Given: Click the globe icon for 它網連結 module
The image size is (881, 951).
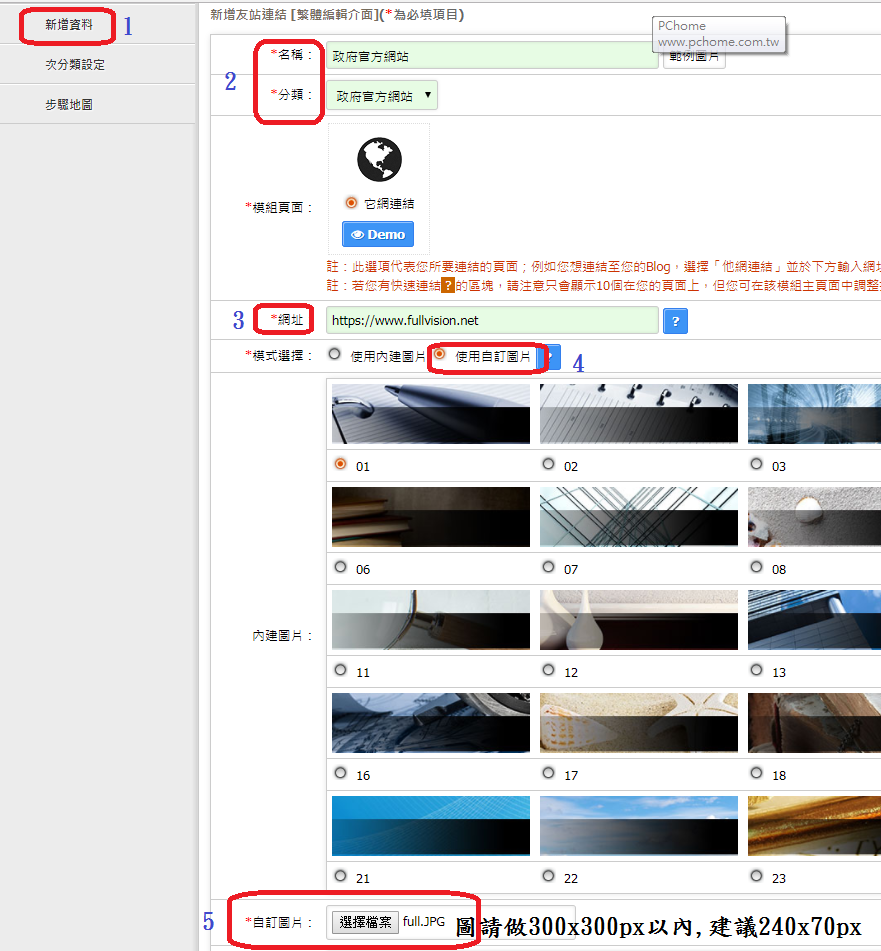Looking at the screenshot, I should (380, 160).
